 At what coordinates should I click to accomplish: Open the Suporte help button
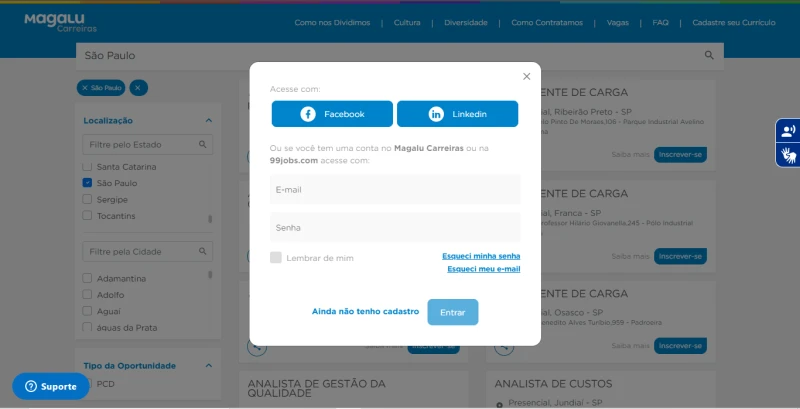pyautogui.click(x=51, y=387)
